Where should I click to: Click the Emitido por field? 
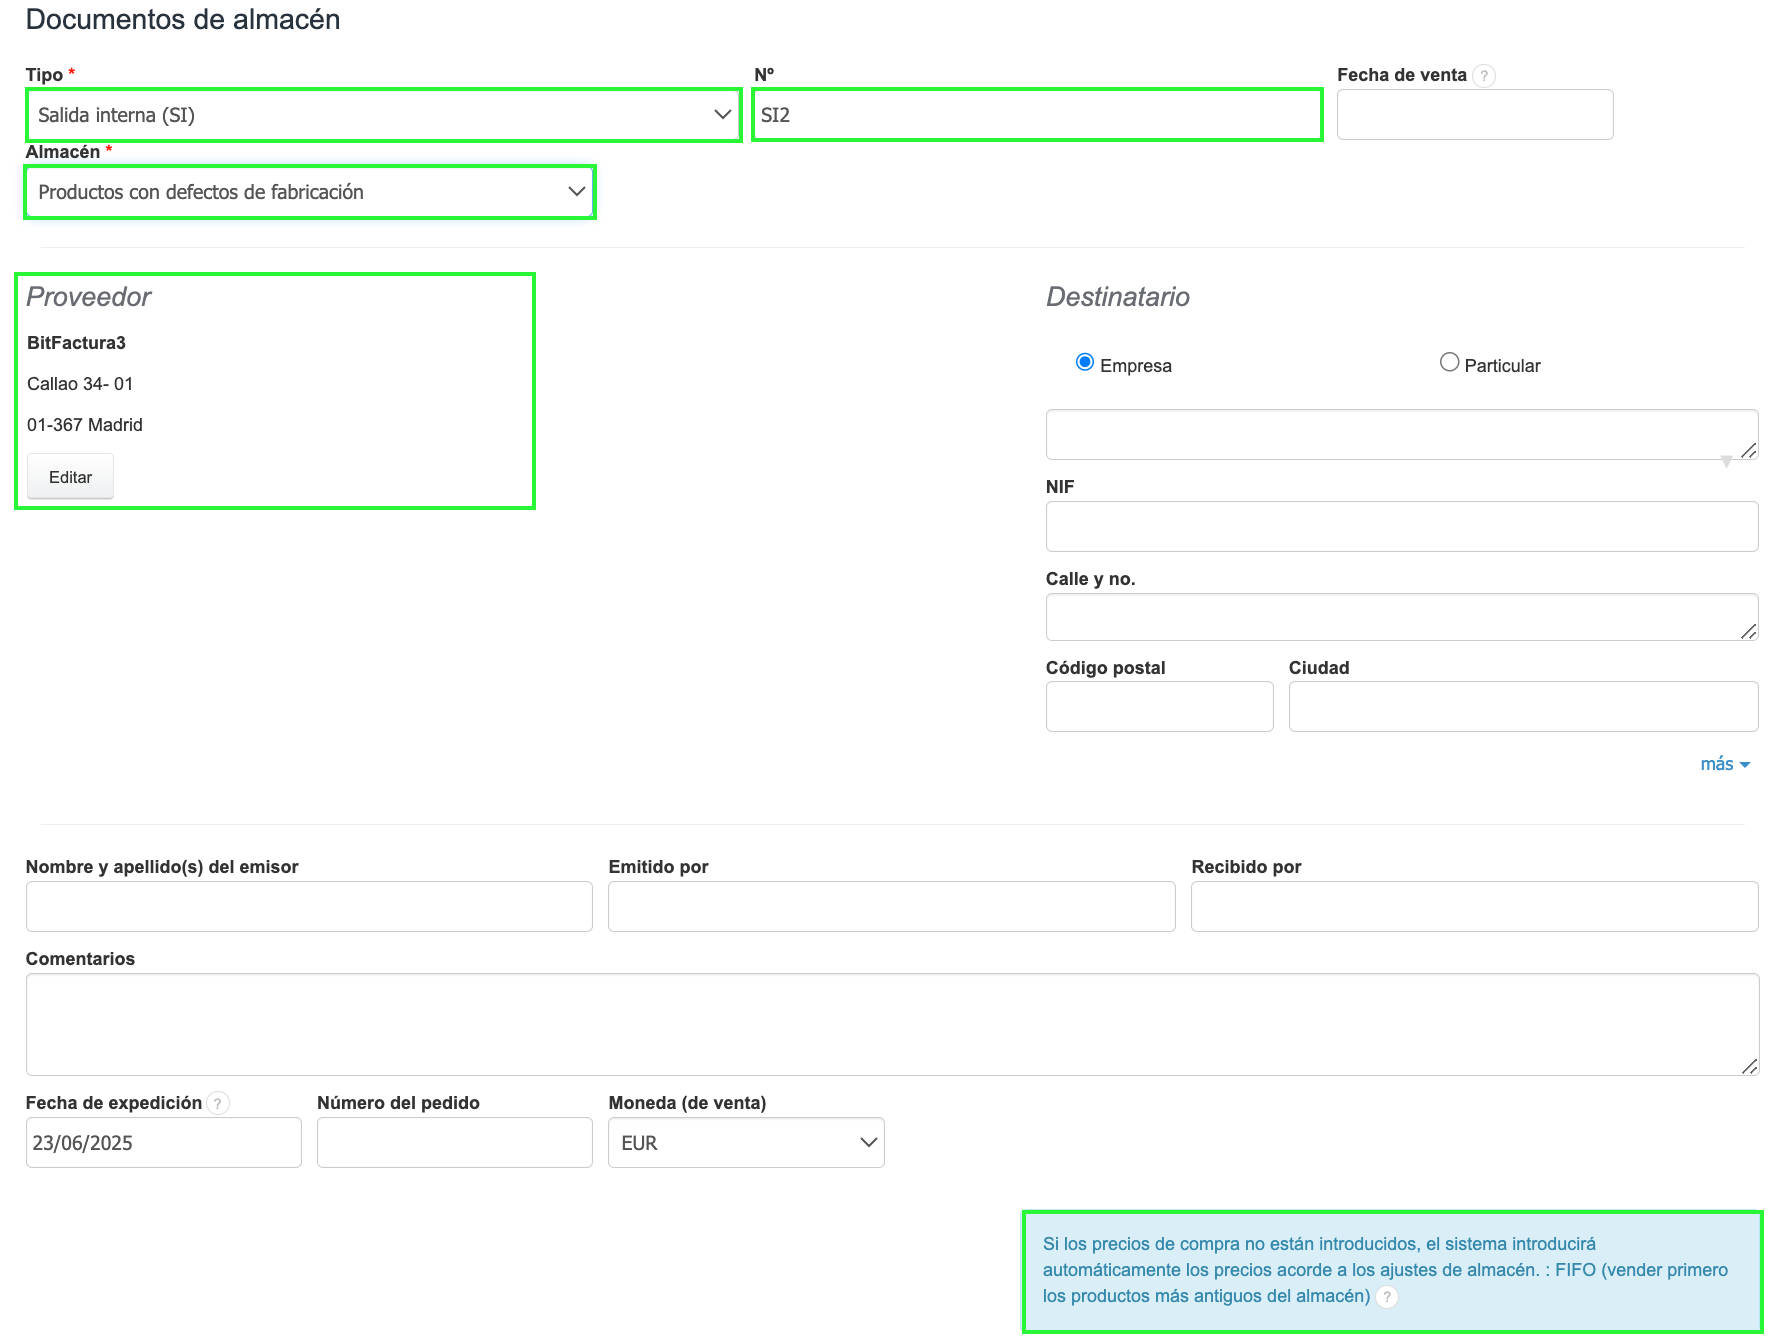click(x=891, y=907)
